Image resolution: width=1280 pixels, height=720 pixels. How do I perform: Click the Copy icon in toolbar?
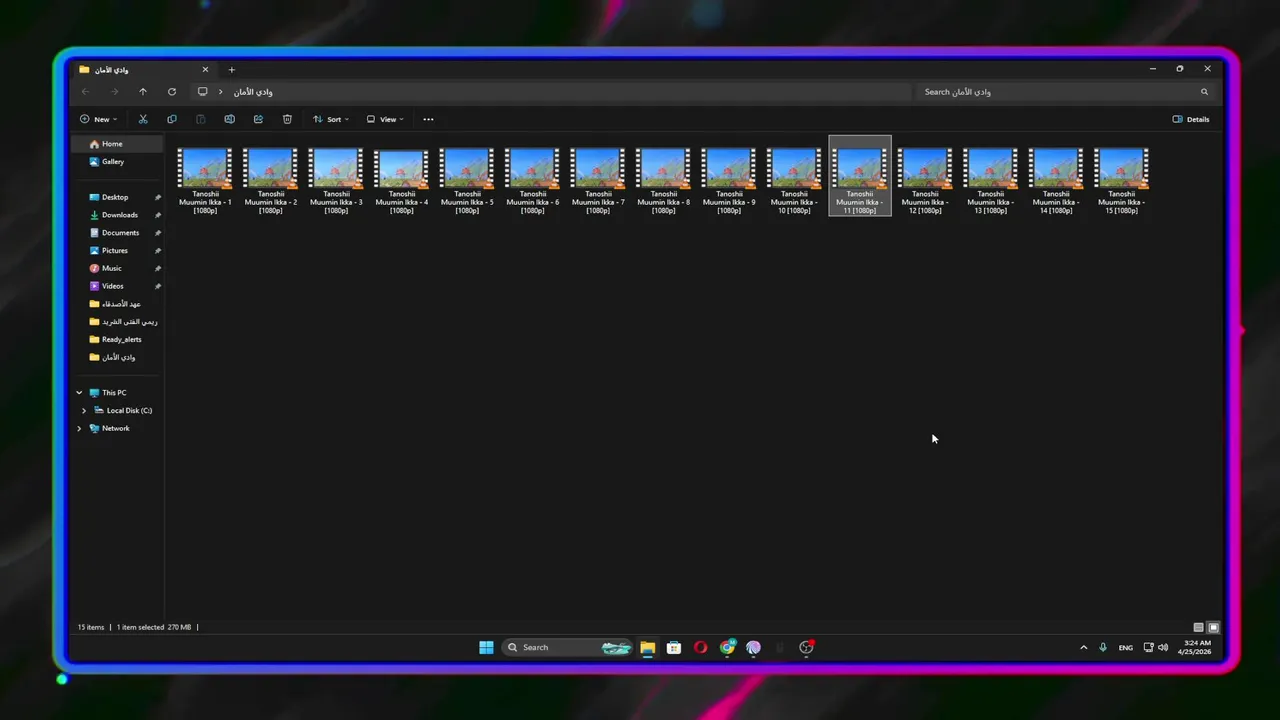172,119
